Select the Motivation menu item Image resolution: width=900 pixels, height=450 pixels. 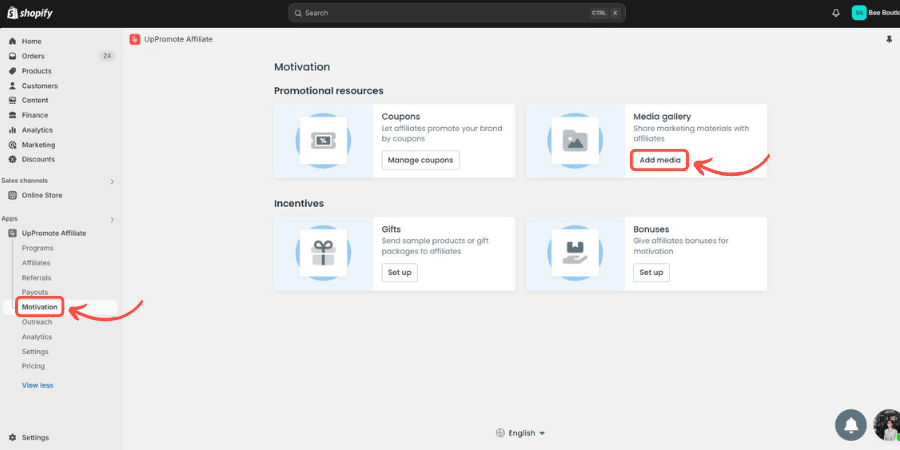tap(40, 307)
